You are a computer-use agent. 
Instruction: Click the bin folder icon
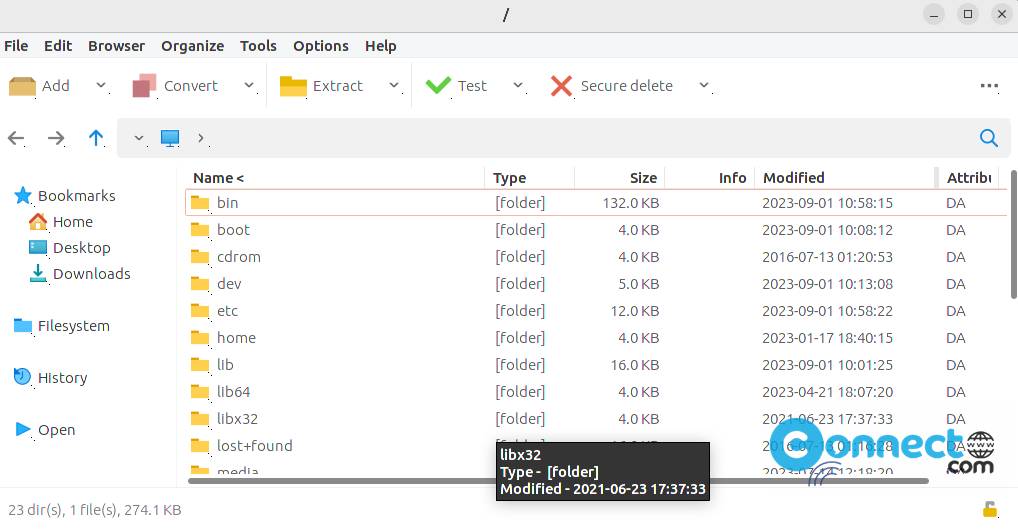click(200, 203)
